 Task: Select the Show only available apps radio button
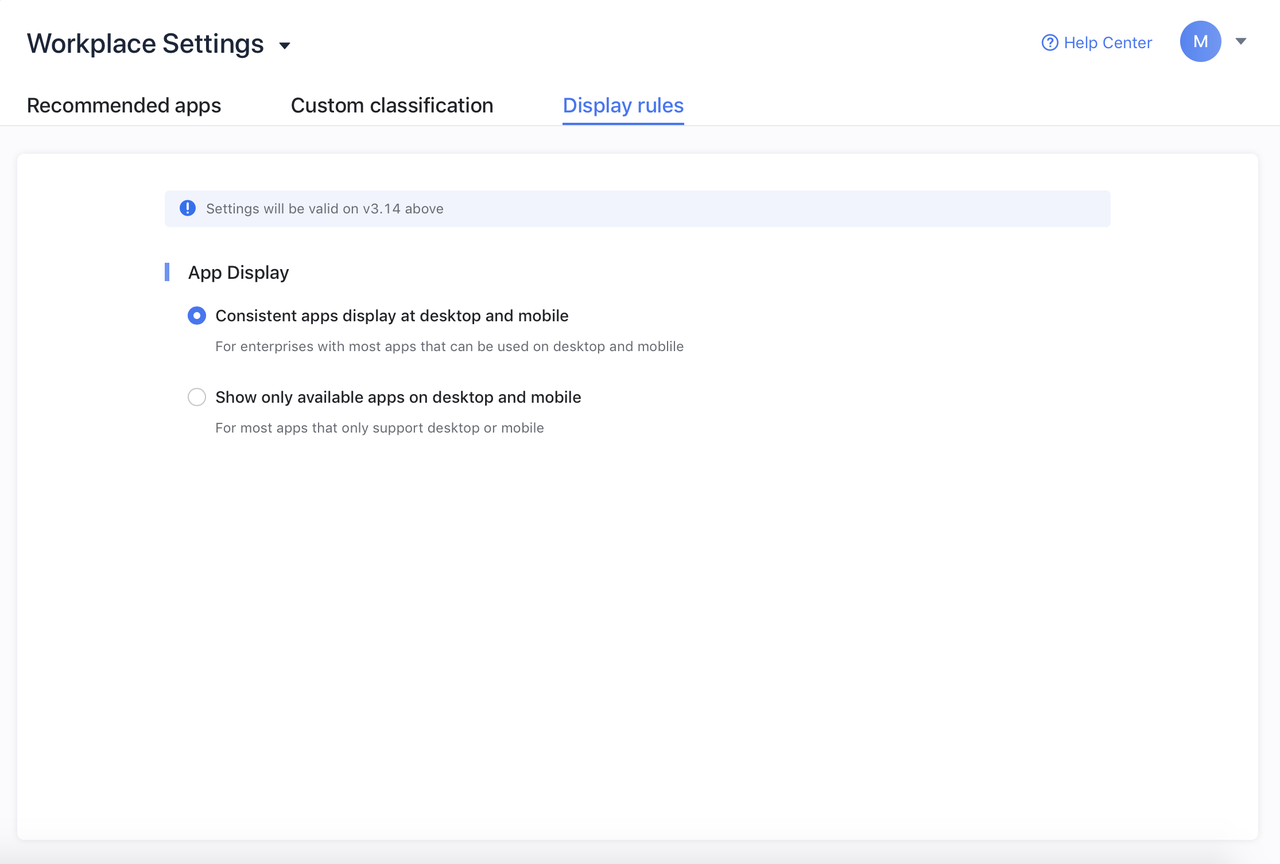pyautogui.click(x=197, y=397)
